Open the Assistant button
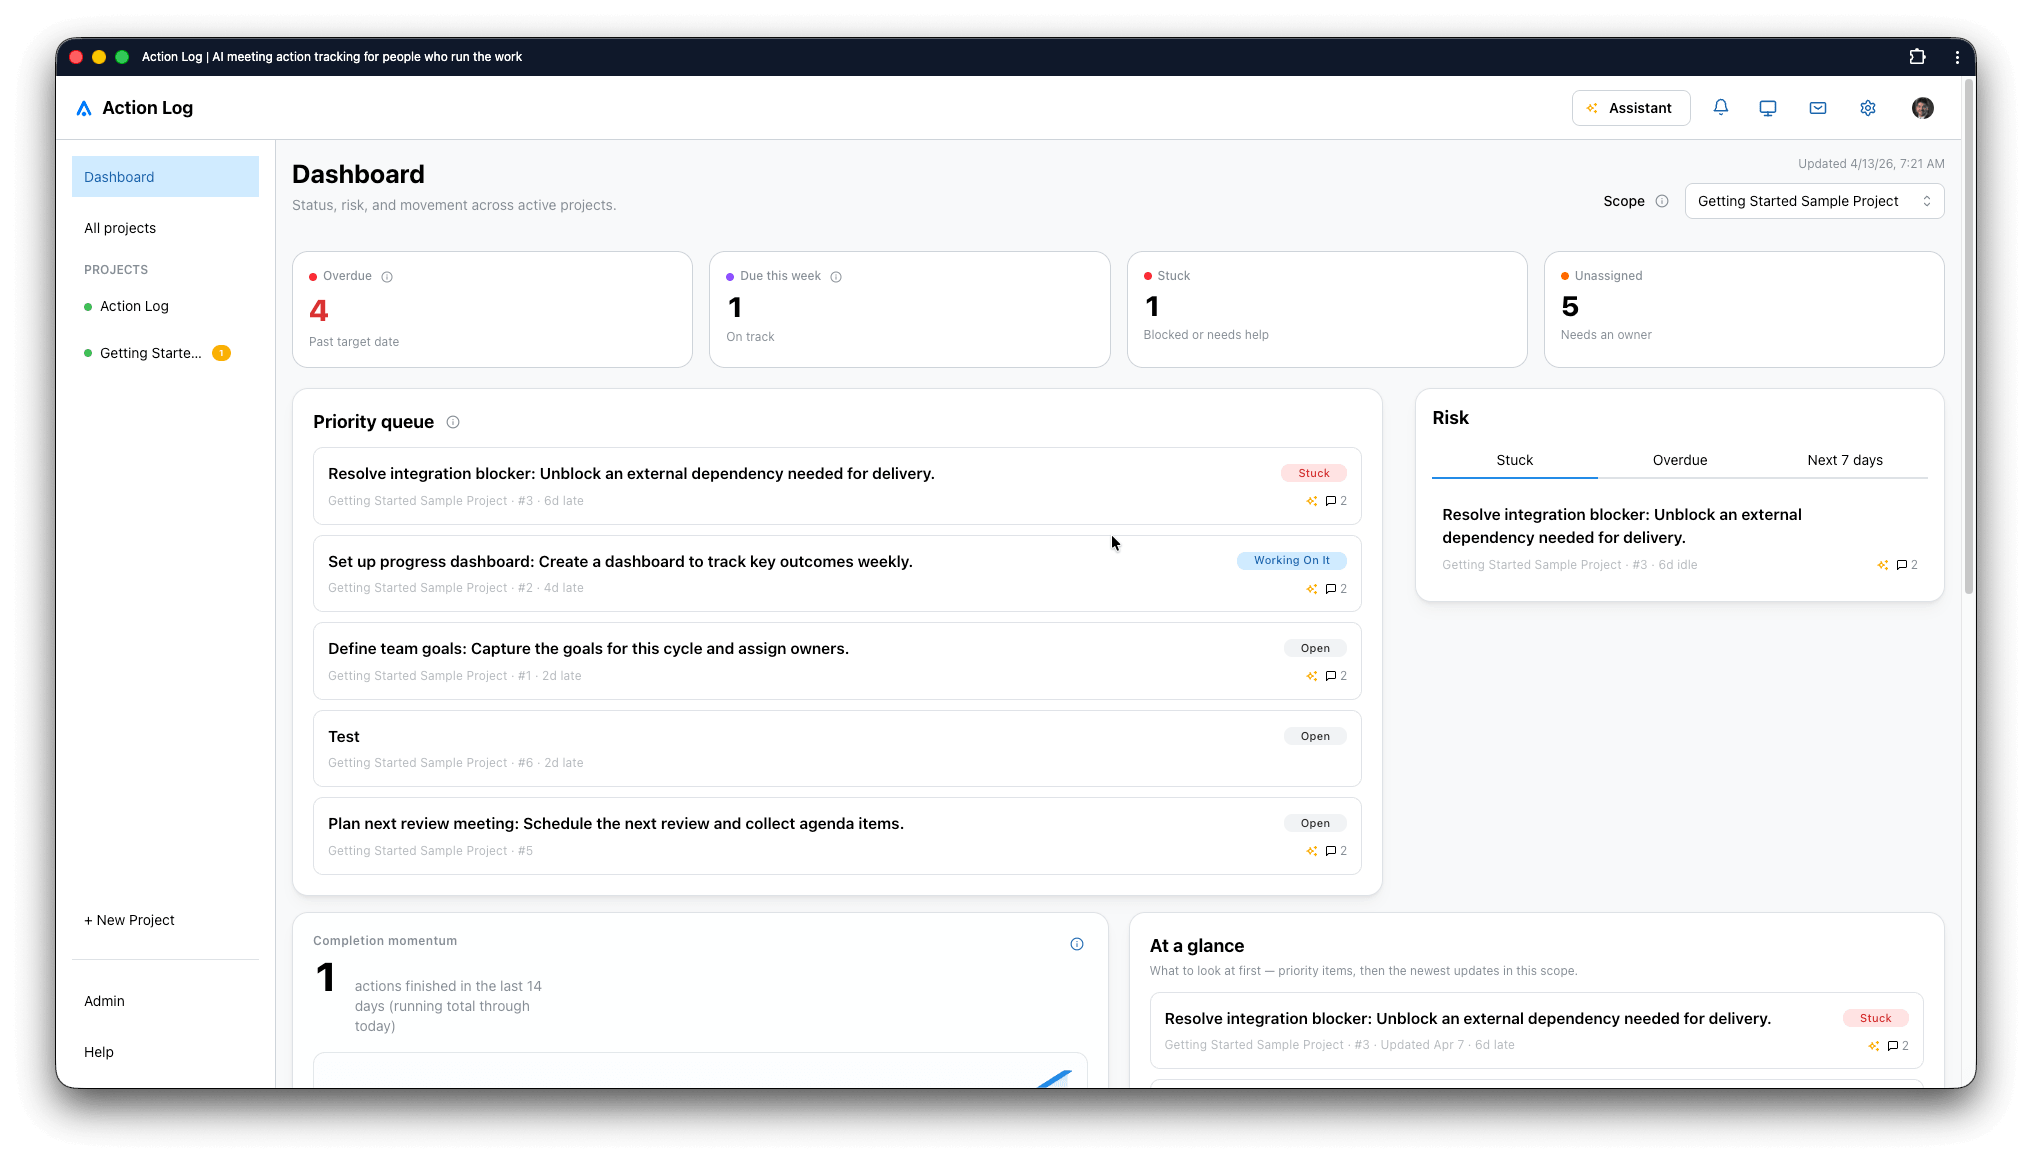 (1631, 108)
